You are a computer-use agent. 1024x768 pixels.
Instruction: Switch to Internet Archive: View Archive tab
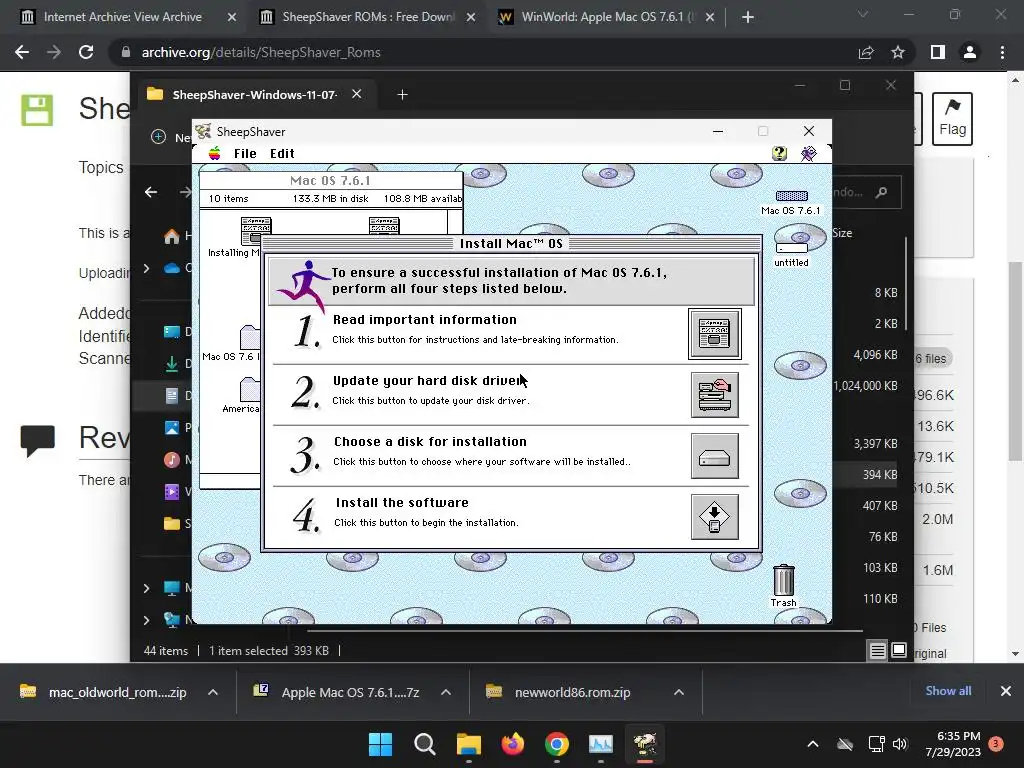pos(122,17)
